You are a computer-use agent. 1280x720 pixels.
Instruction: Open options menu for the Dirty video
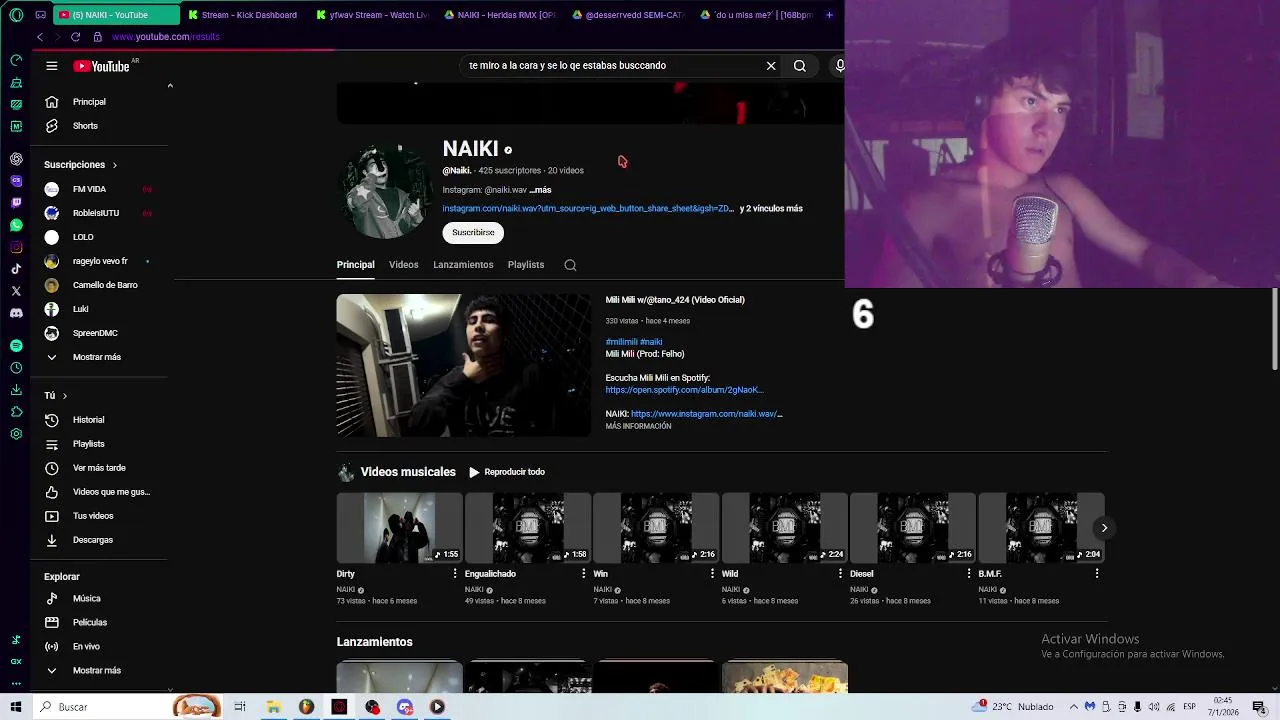point(455,574)
